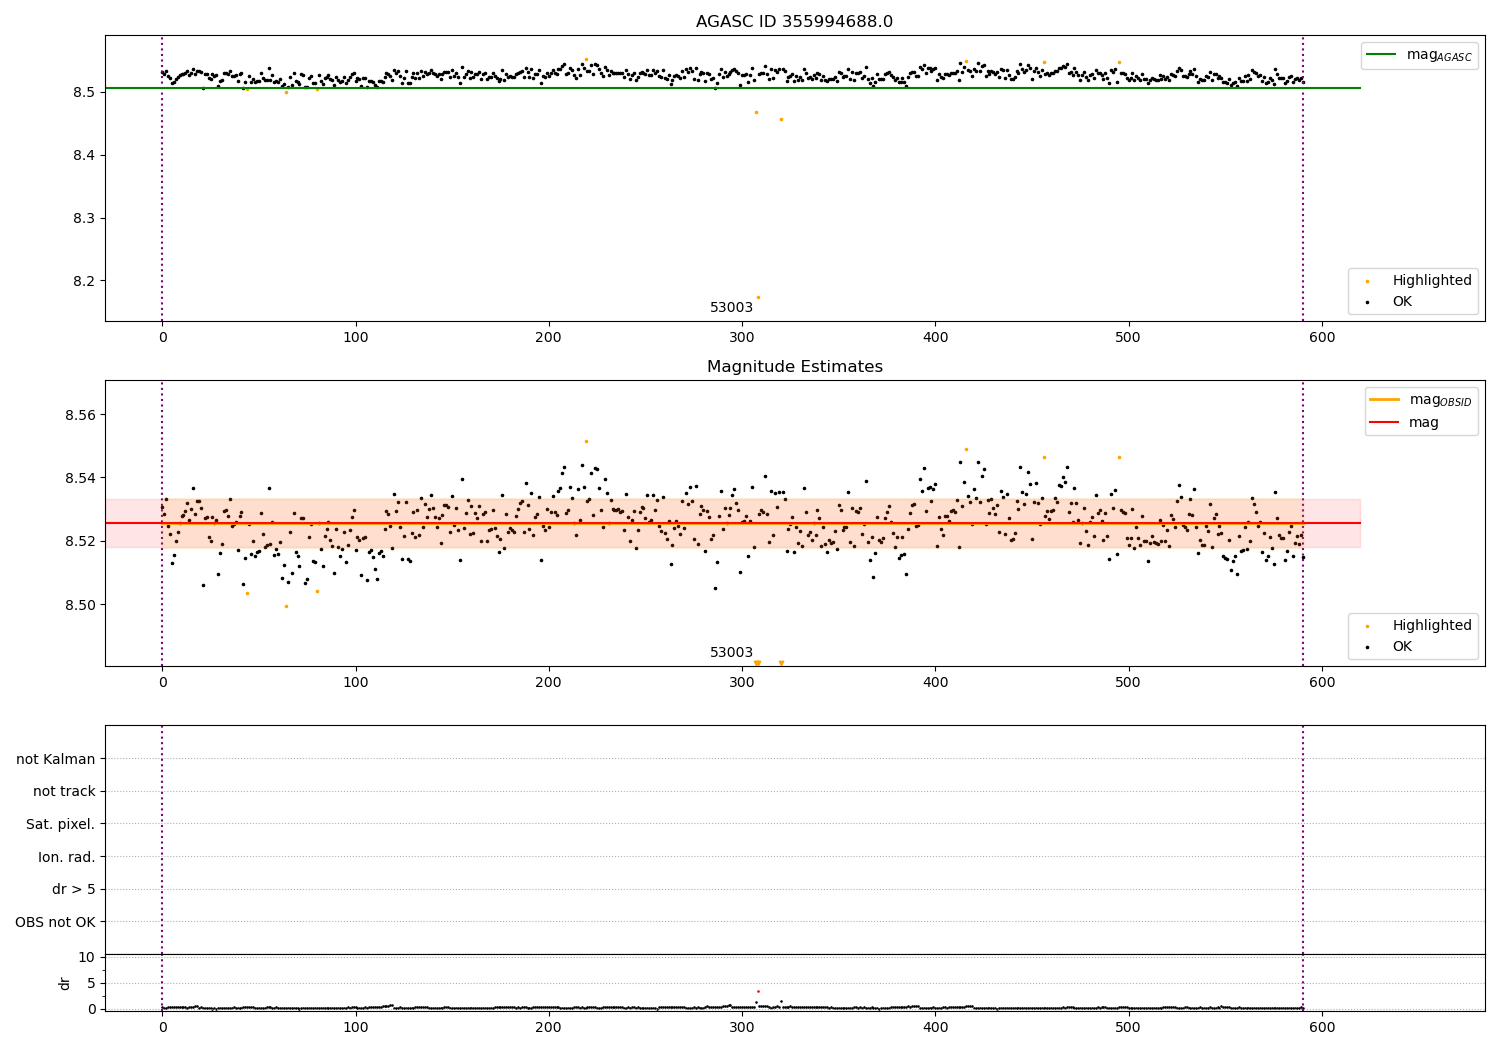Click the Magnitude Estimates x-axis tick 500
Image resolution: width=1500 pixels, height=1050 pixels.
[x=1128, y=682]
